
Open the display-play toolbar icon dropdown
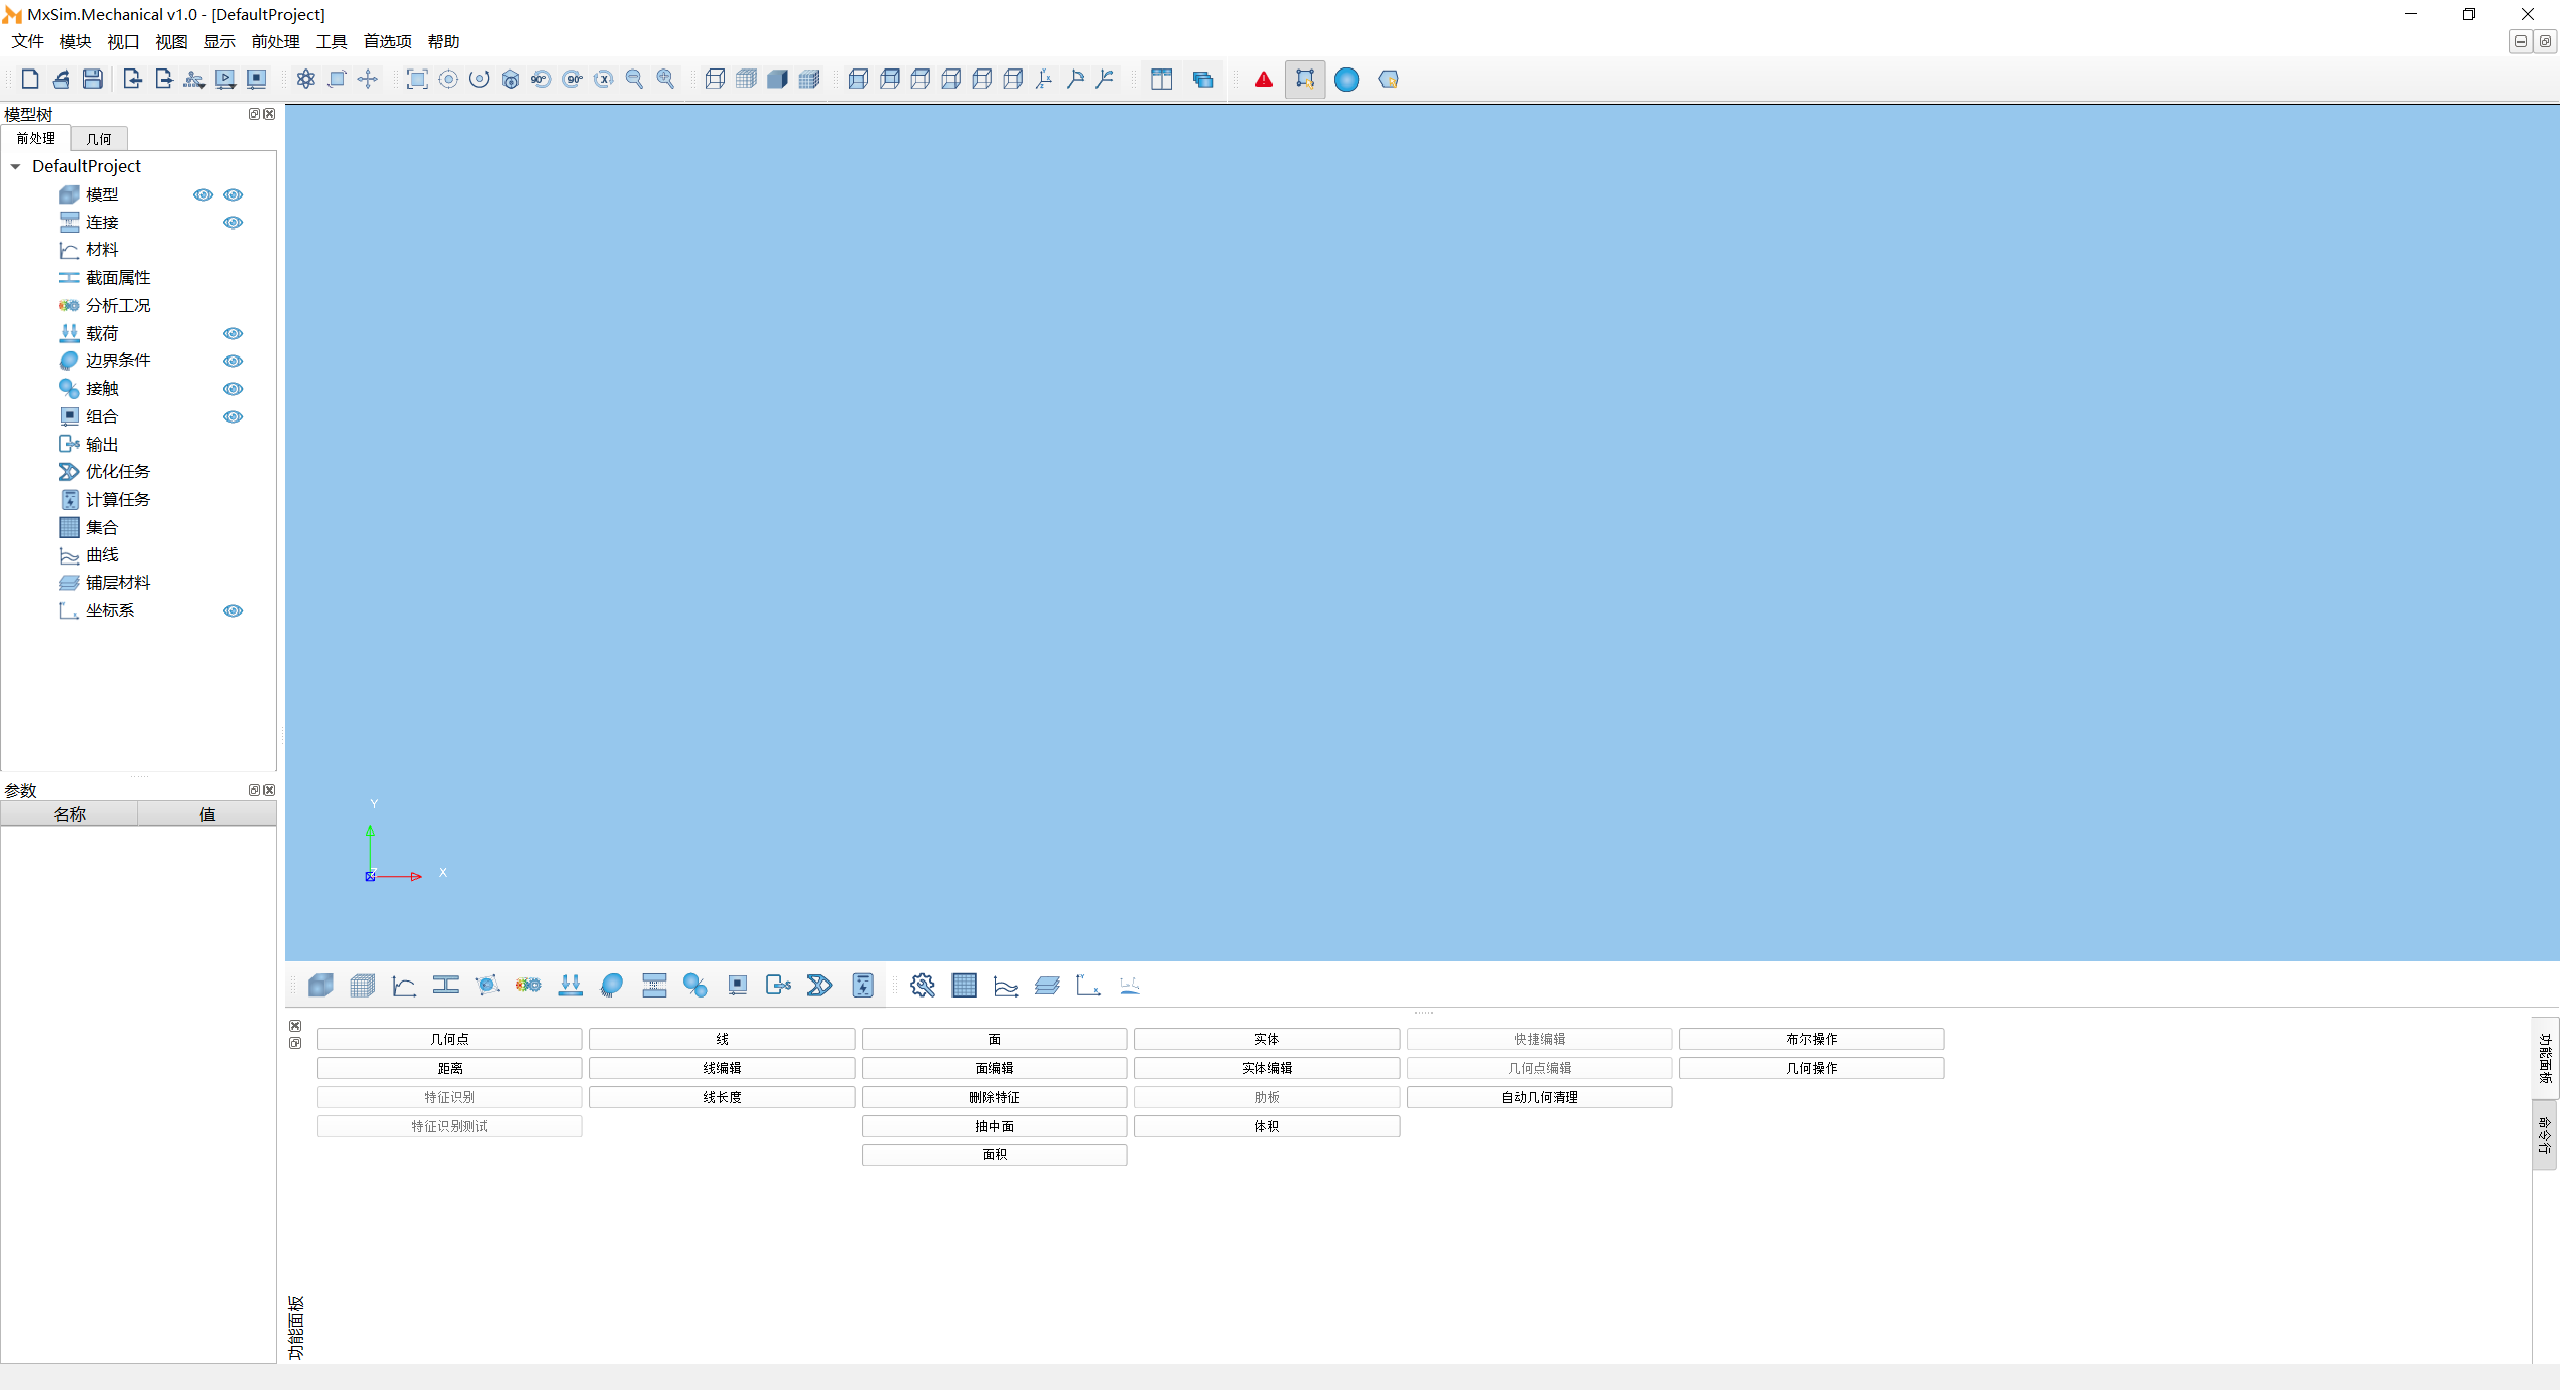tap(226, 79)
